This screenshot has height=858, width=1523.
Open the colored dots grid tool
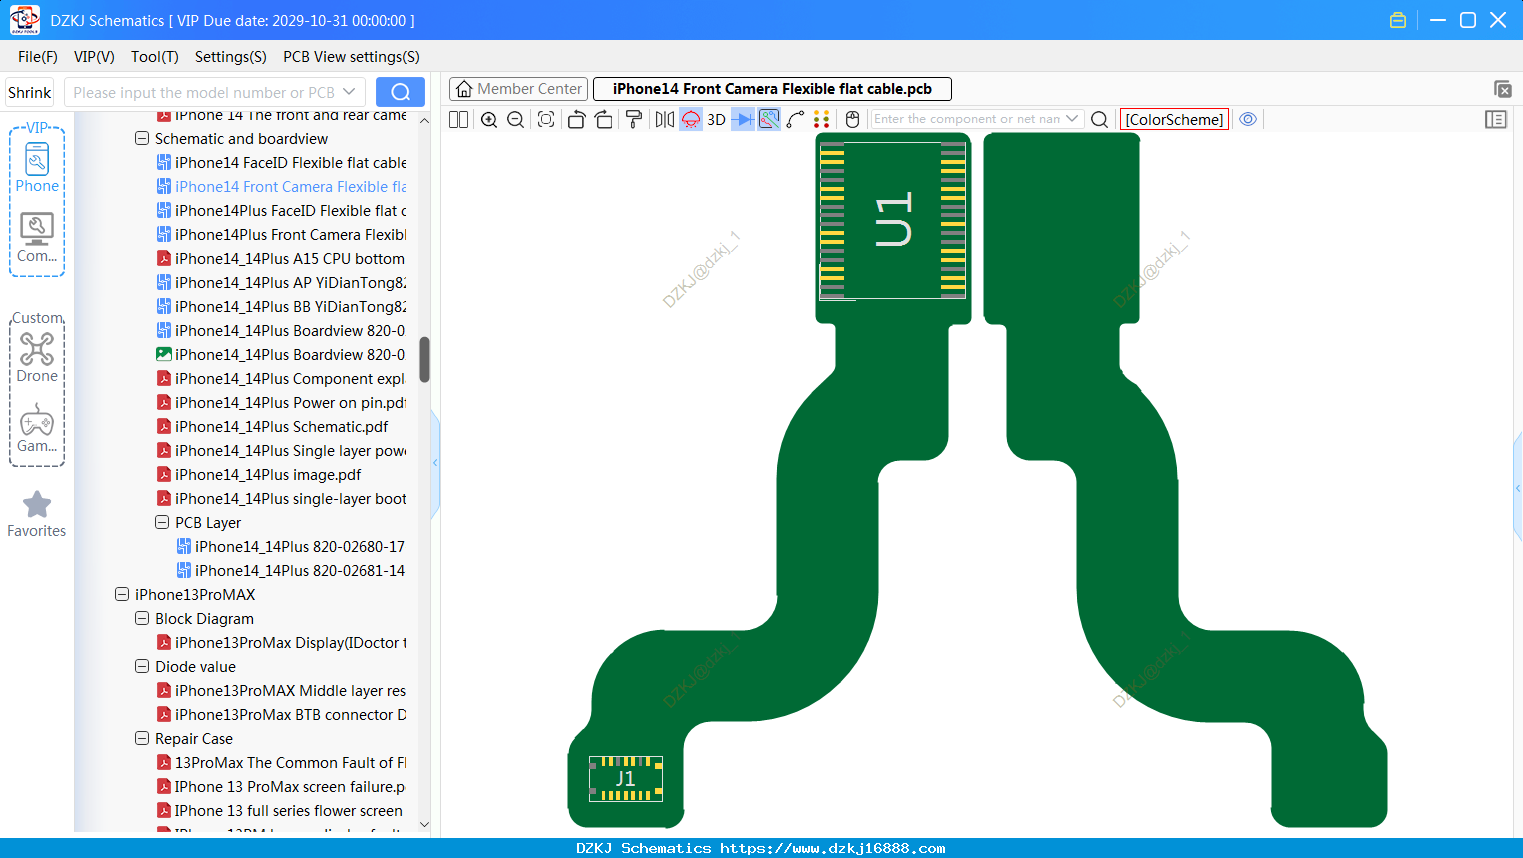tap(822, 119)
